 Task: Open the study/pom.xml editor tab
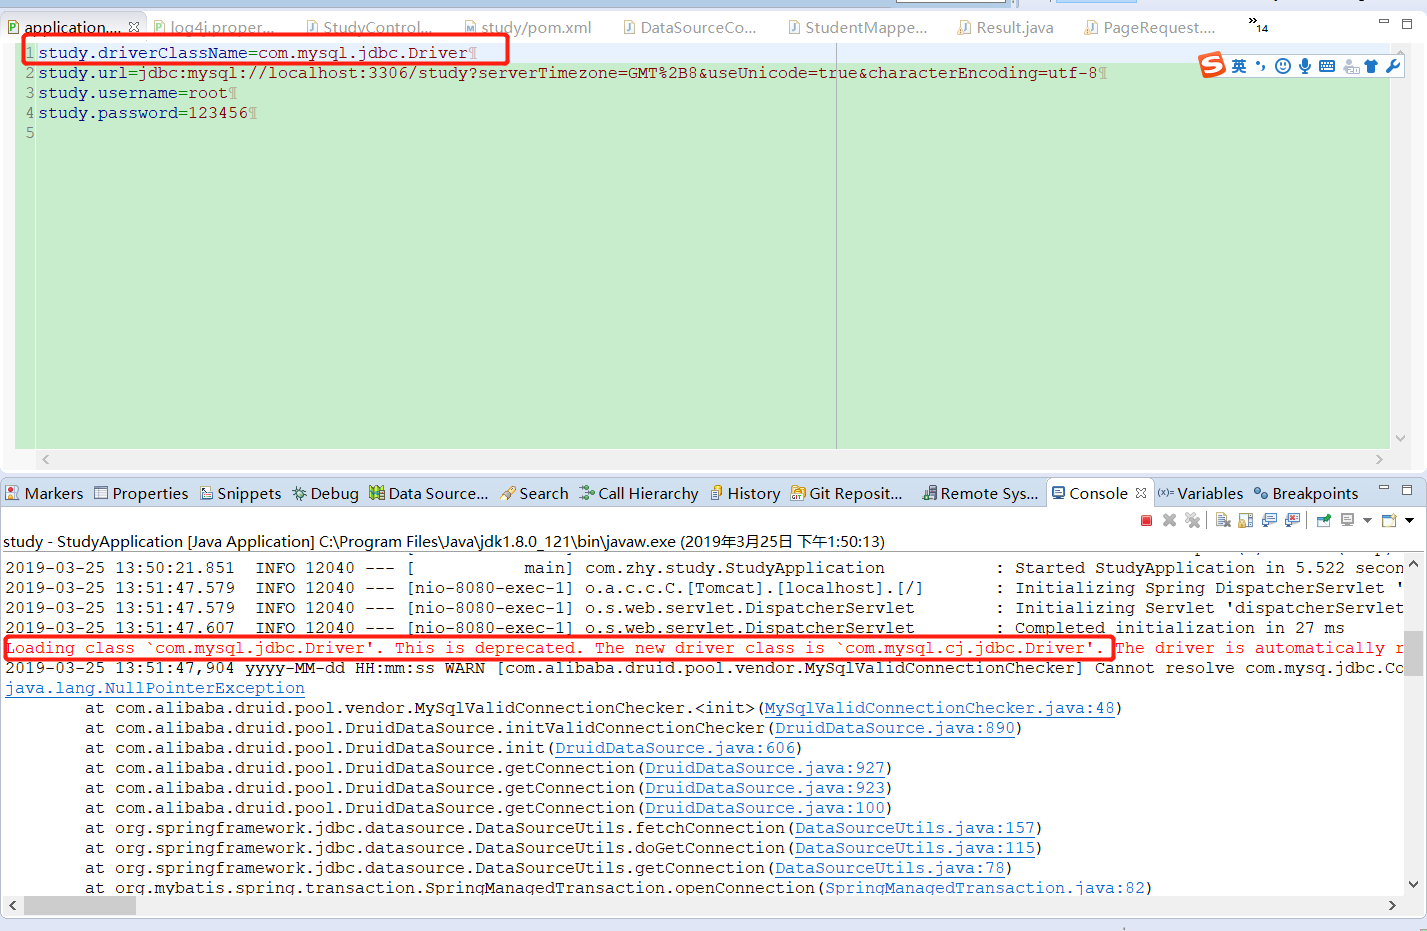528,27
